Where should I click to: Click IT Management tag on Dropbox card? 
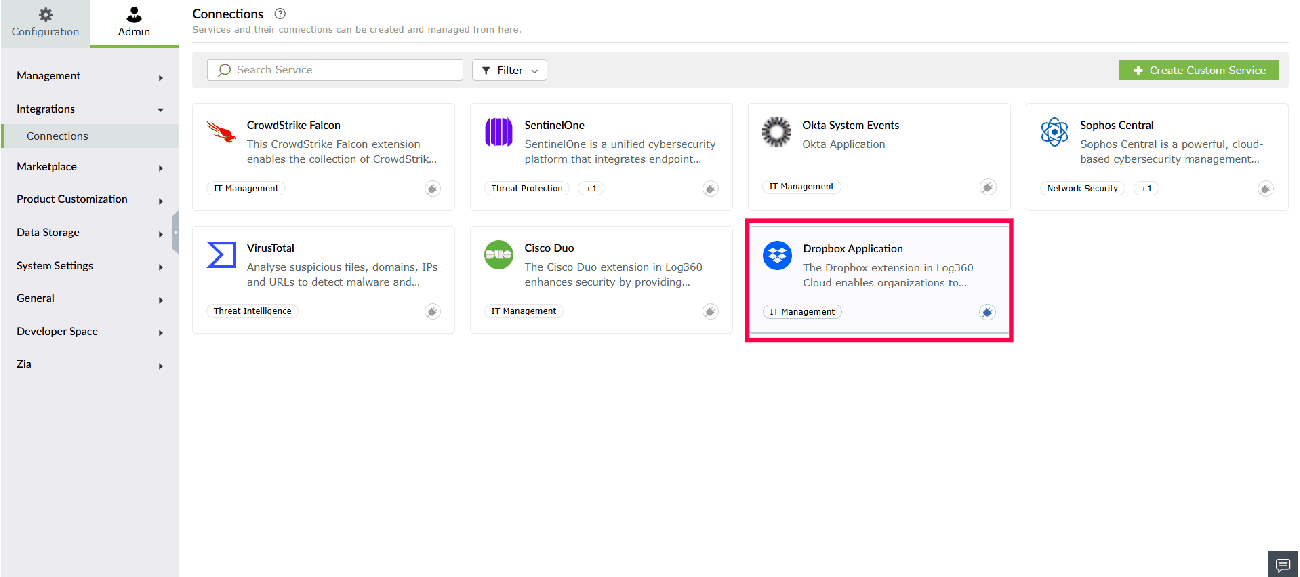click(802, 312)
